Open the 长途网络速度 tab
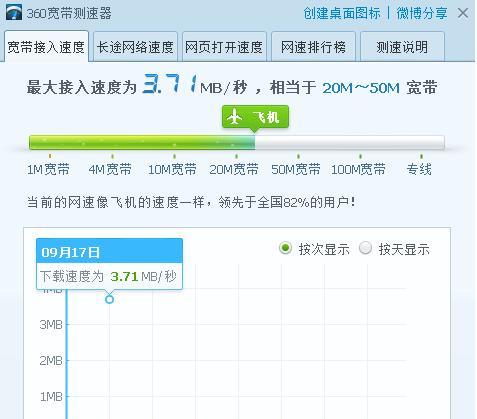Image resolution: width=477 pixels, height=419 pixels. click(x=135, y=47)
